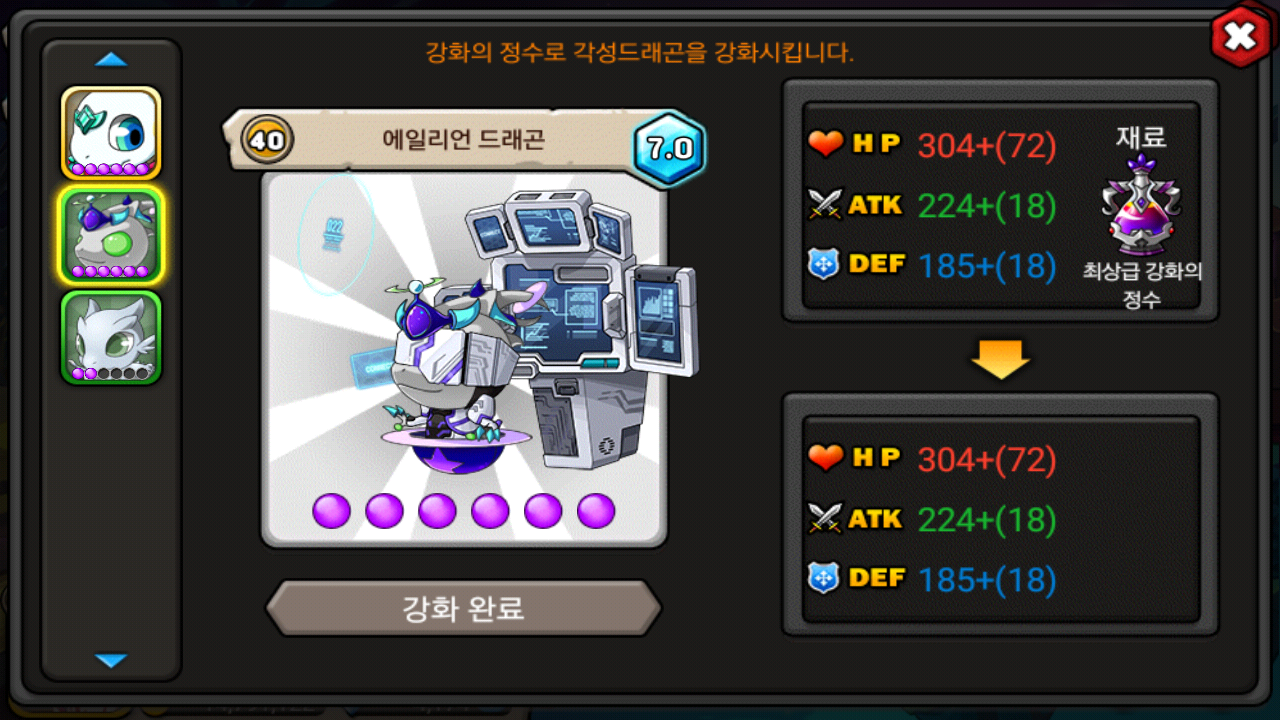Click the 에일리언 드래곤 name banner
This screenshot has width=1280, height=720.
[x=435, y=140]
